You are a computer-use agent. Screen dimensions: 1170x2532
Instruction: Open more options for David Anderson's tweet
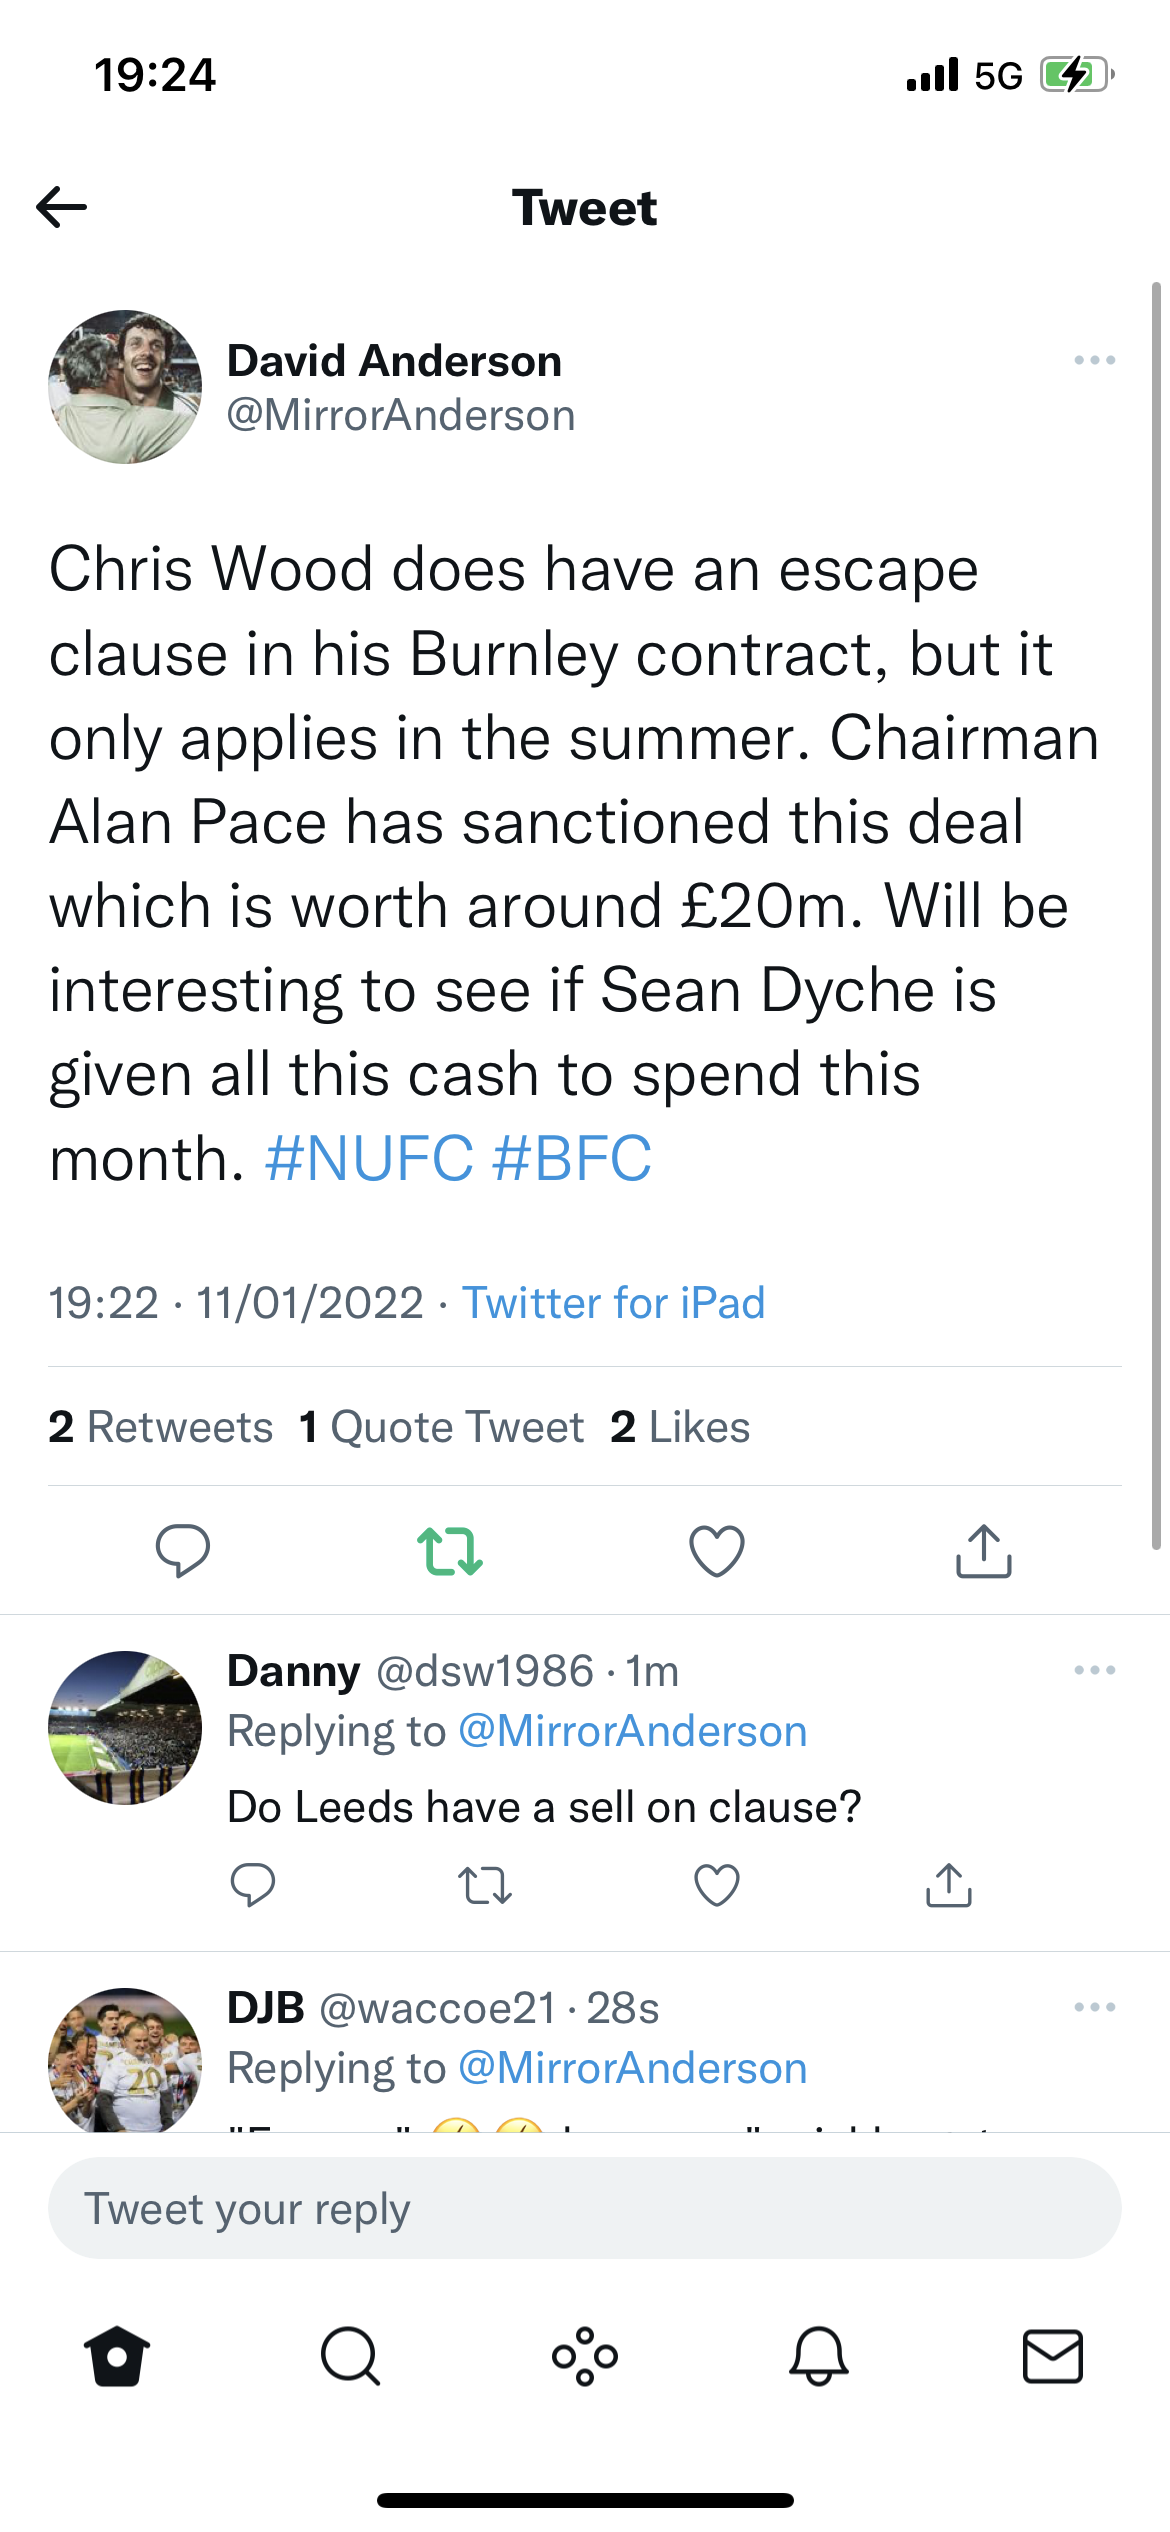pos(1094,360)
